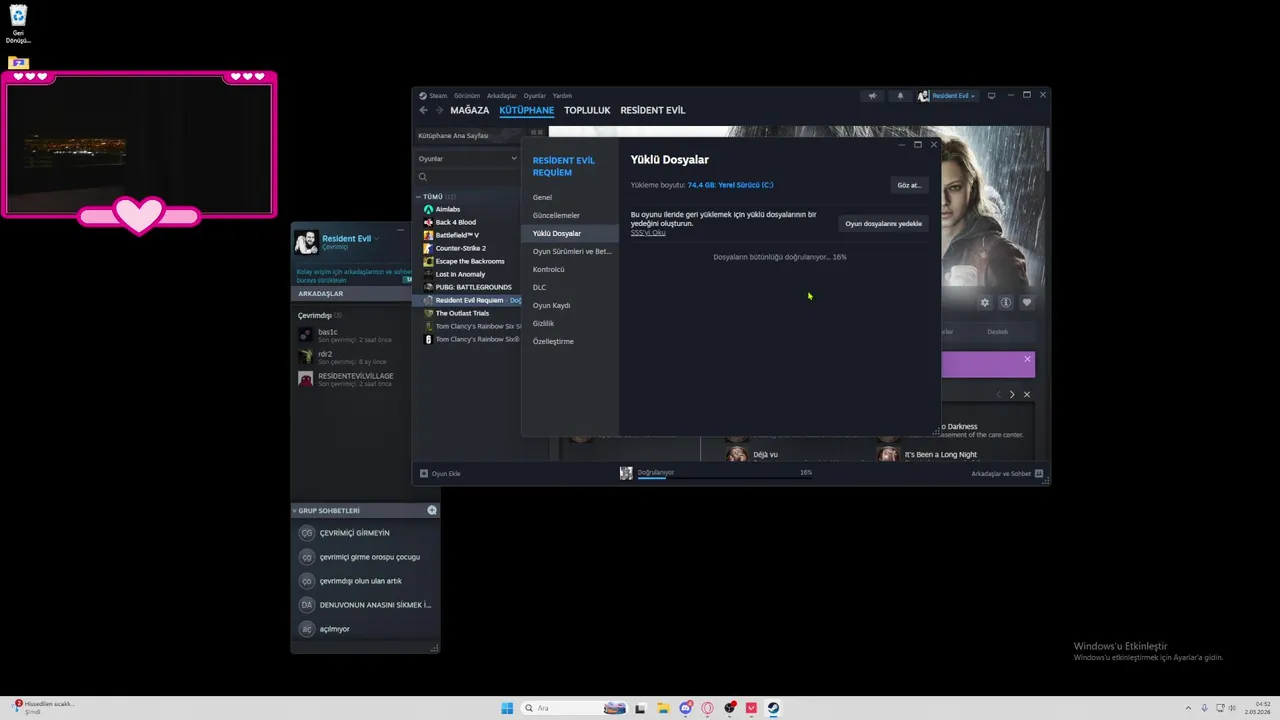Click the Göz at... button
The width and height of the screenshot is (1280, 720).
pyautogui.click(x=909, y=185)
